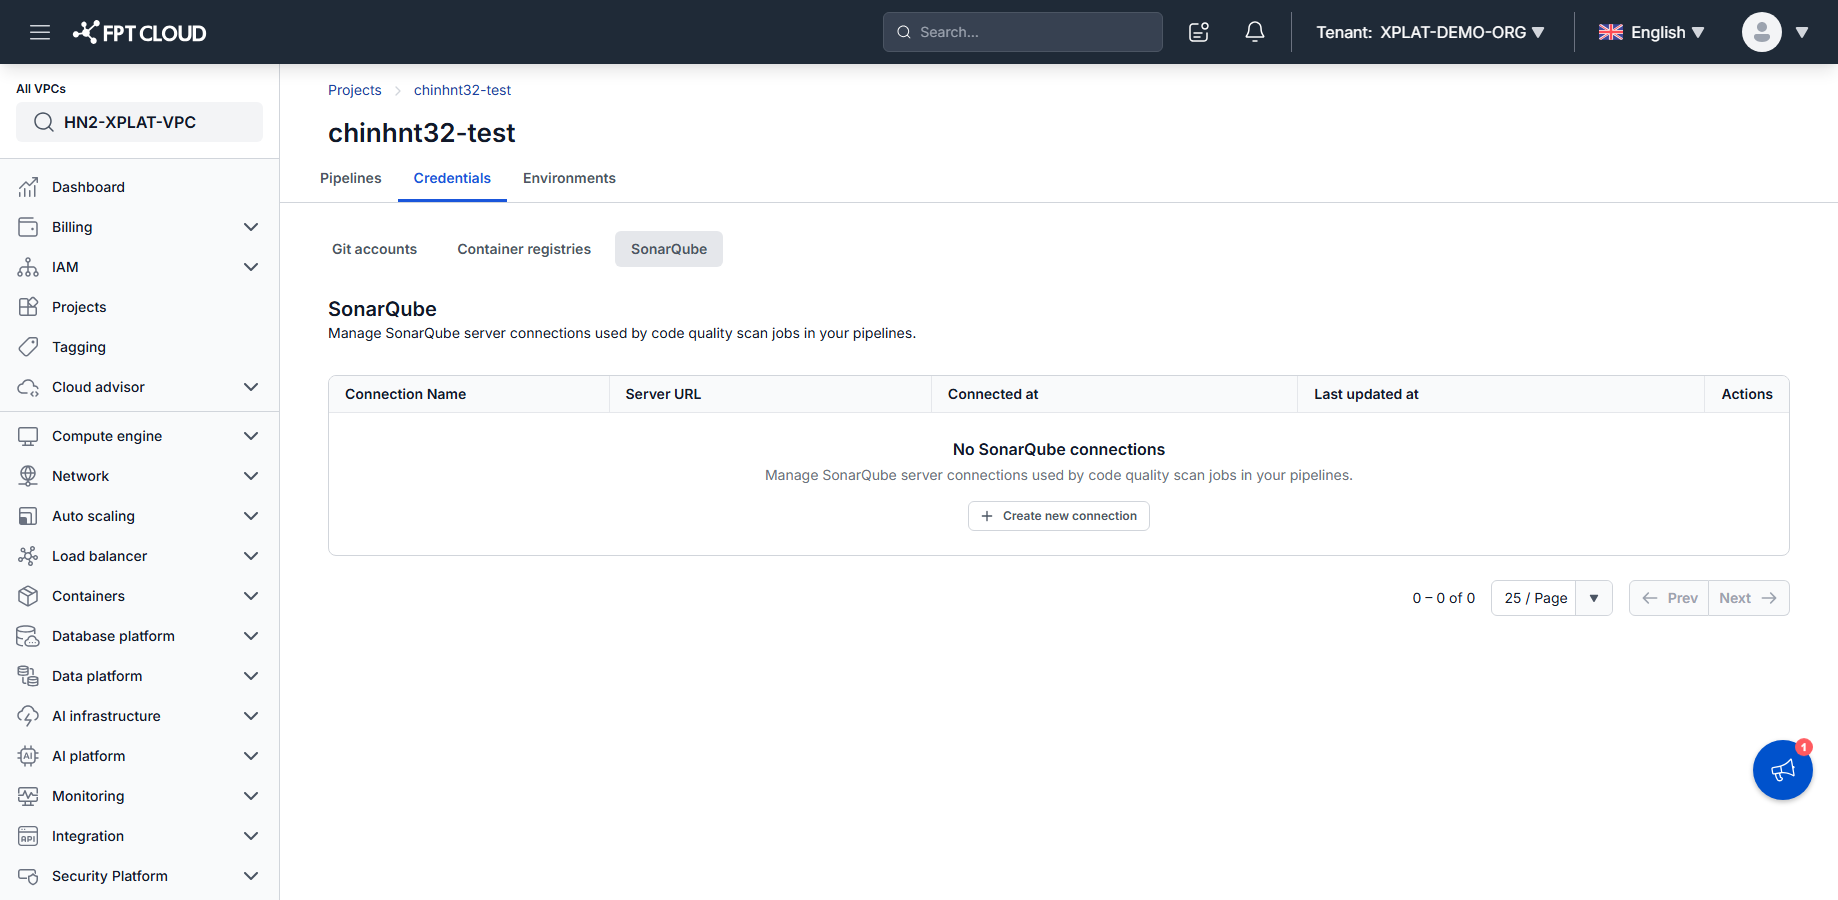Select the SonarQube sub-tab
1838x900 pixels.
(x=669, y=249)
